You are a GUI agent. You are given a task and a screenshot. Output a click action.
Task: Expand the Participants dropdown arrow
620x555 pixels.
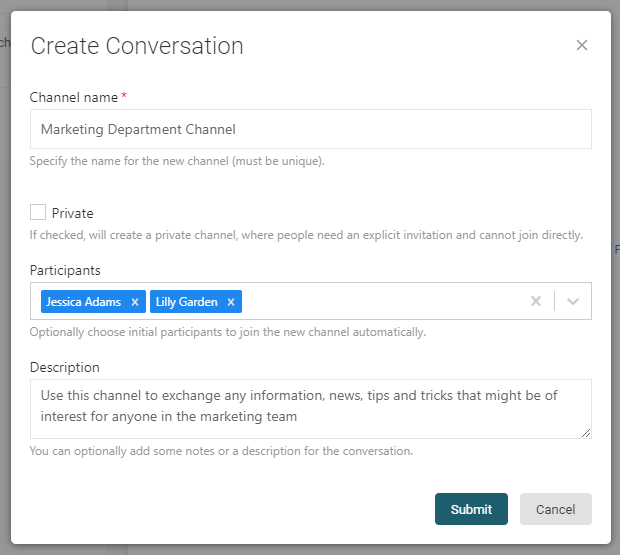click(x=573, y=301)
